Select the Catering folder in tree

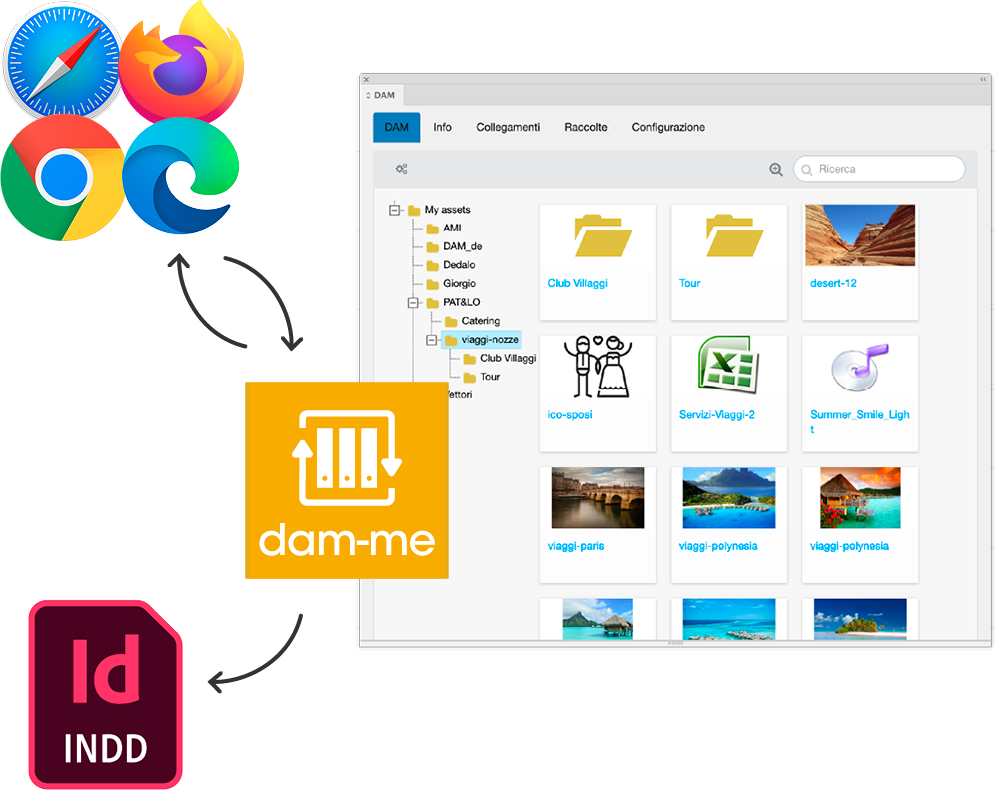point(473,321)
